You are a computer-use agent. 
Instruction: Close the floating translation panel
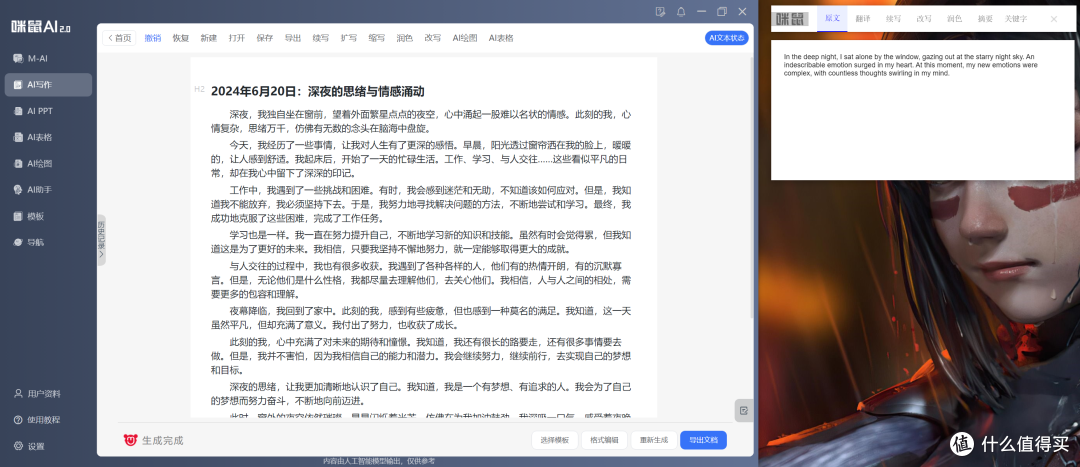(x=1053, y=19)
